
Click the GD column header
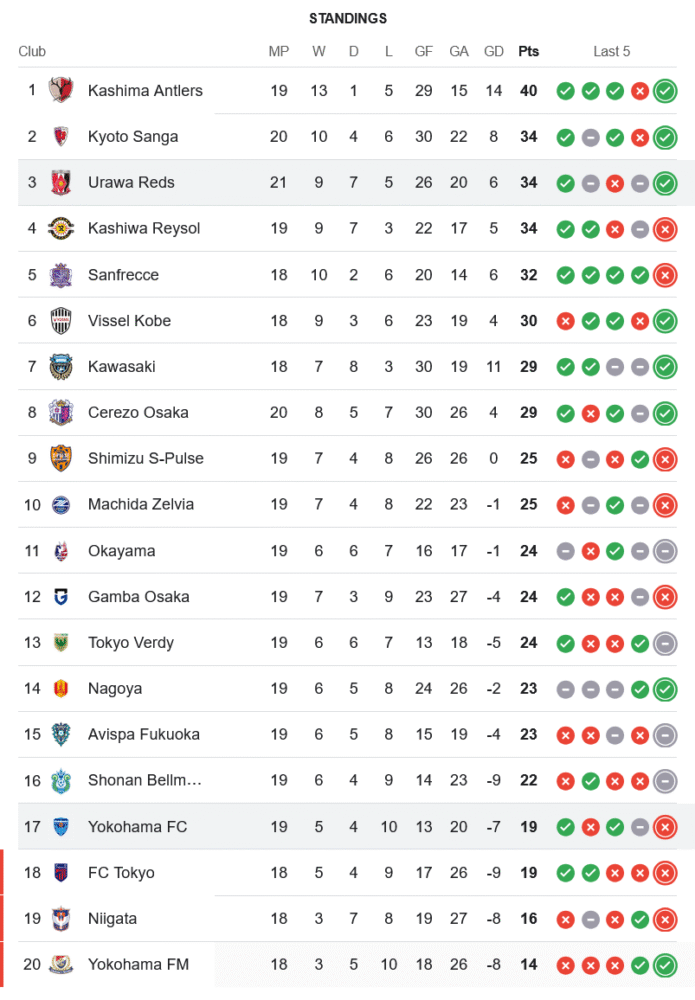point(493,51)
